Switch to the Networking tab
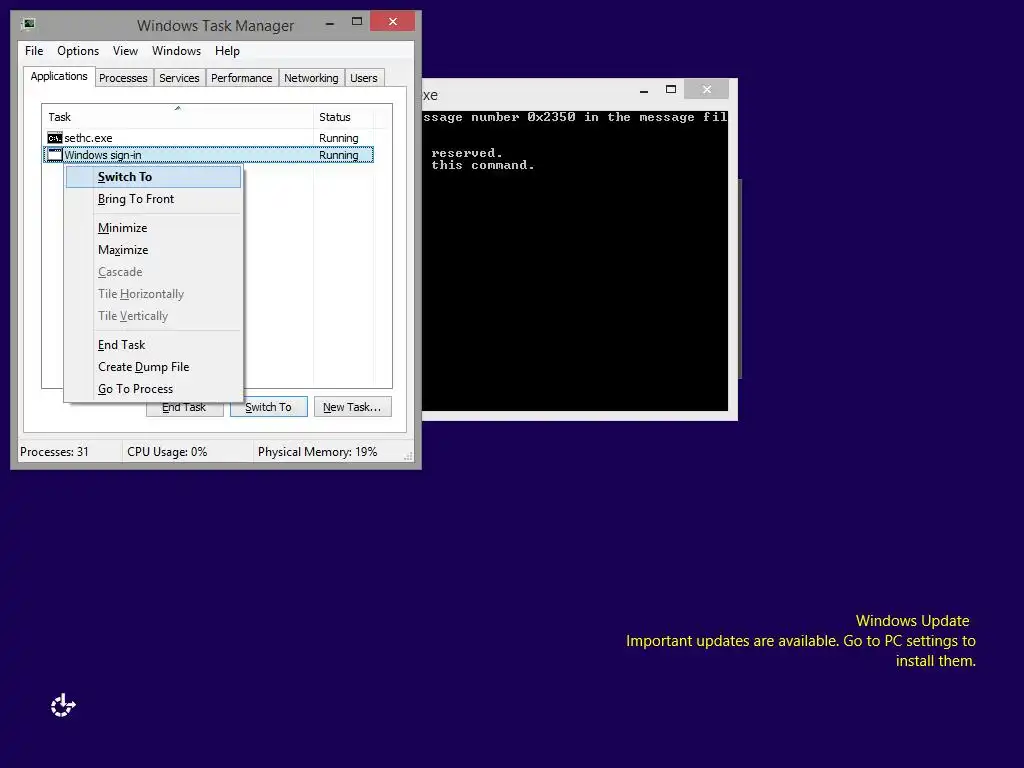 (311, 78)
